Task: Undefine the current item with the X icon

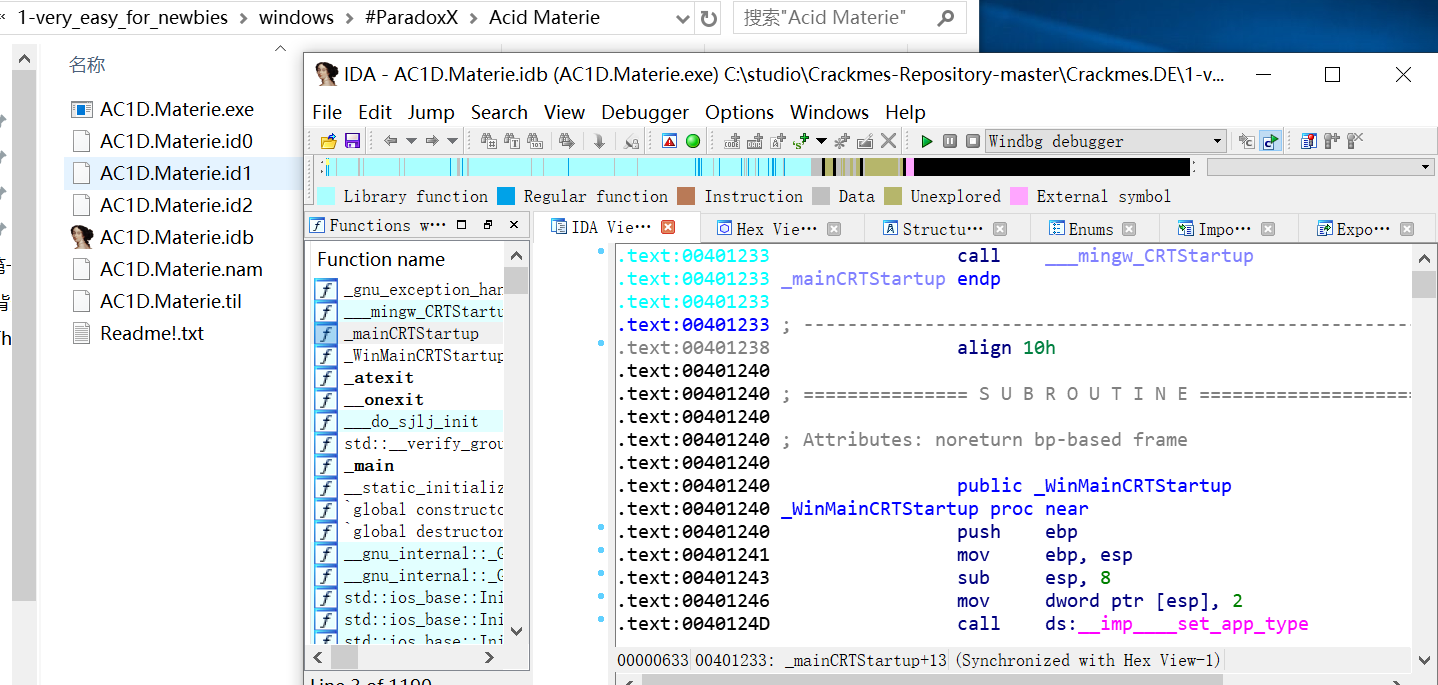Action: tap(888, 141)
